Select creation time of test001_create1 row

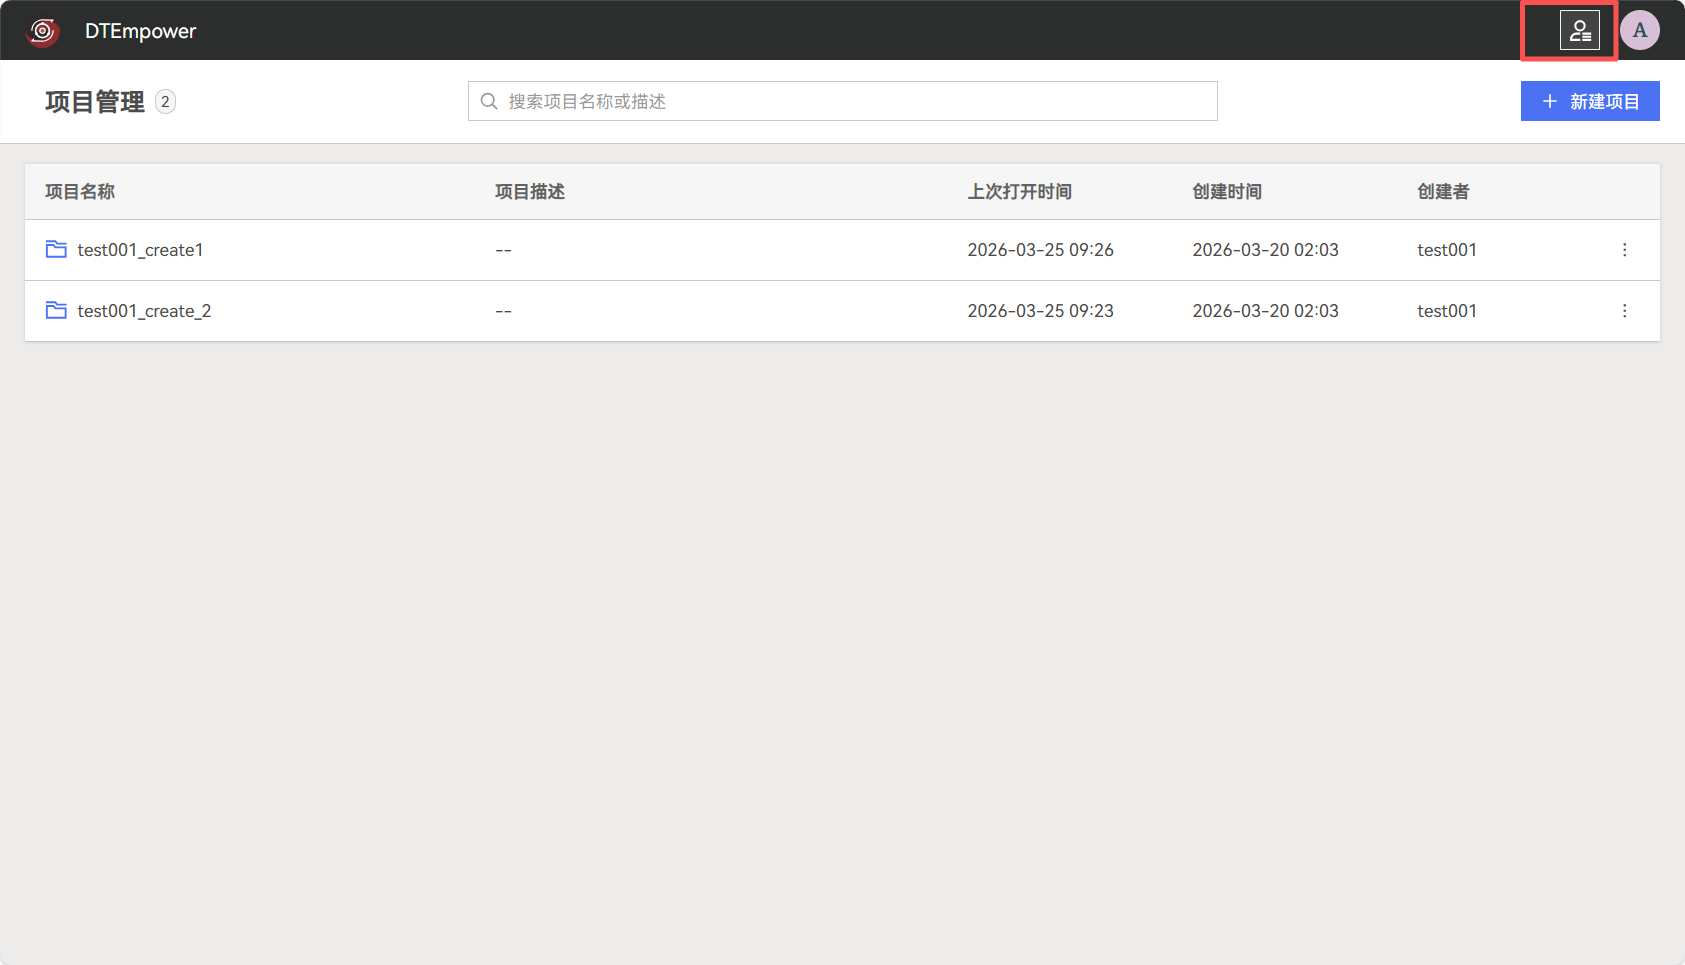point(1265,250)
